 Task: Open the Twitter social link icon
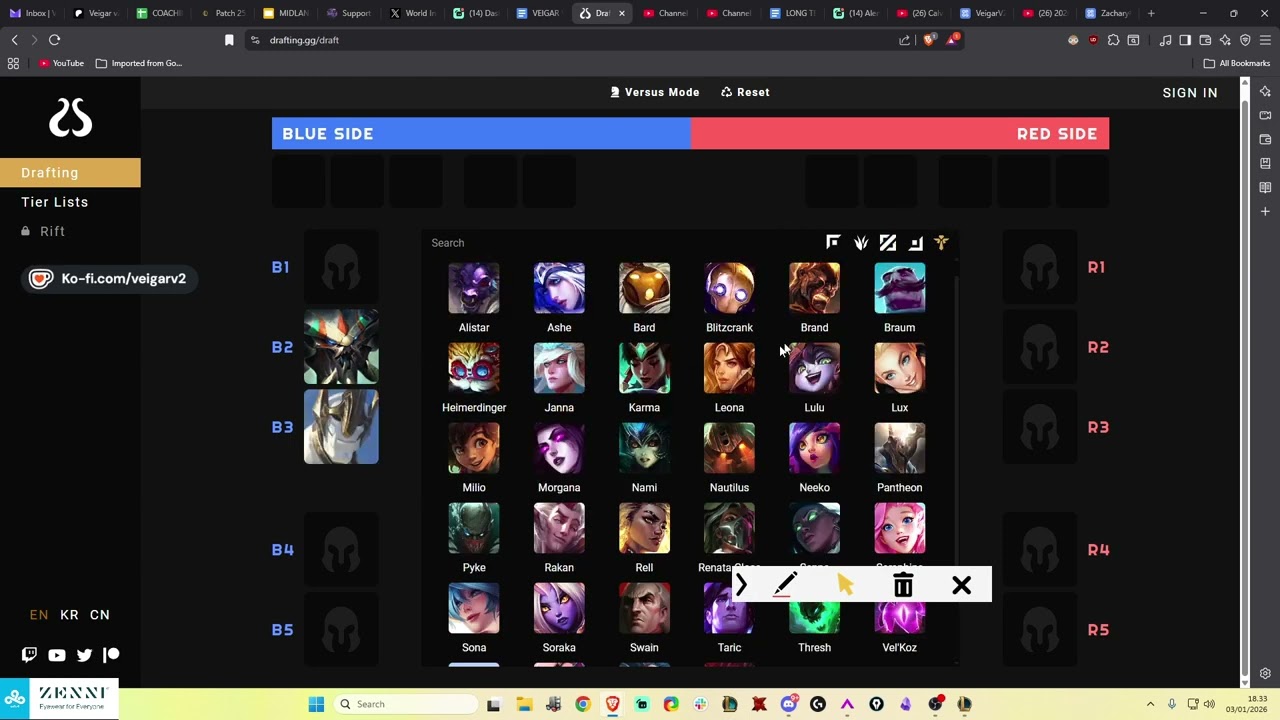84,655
